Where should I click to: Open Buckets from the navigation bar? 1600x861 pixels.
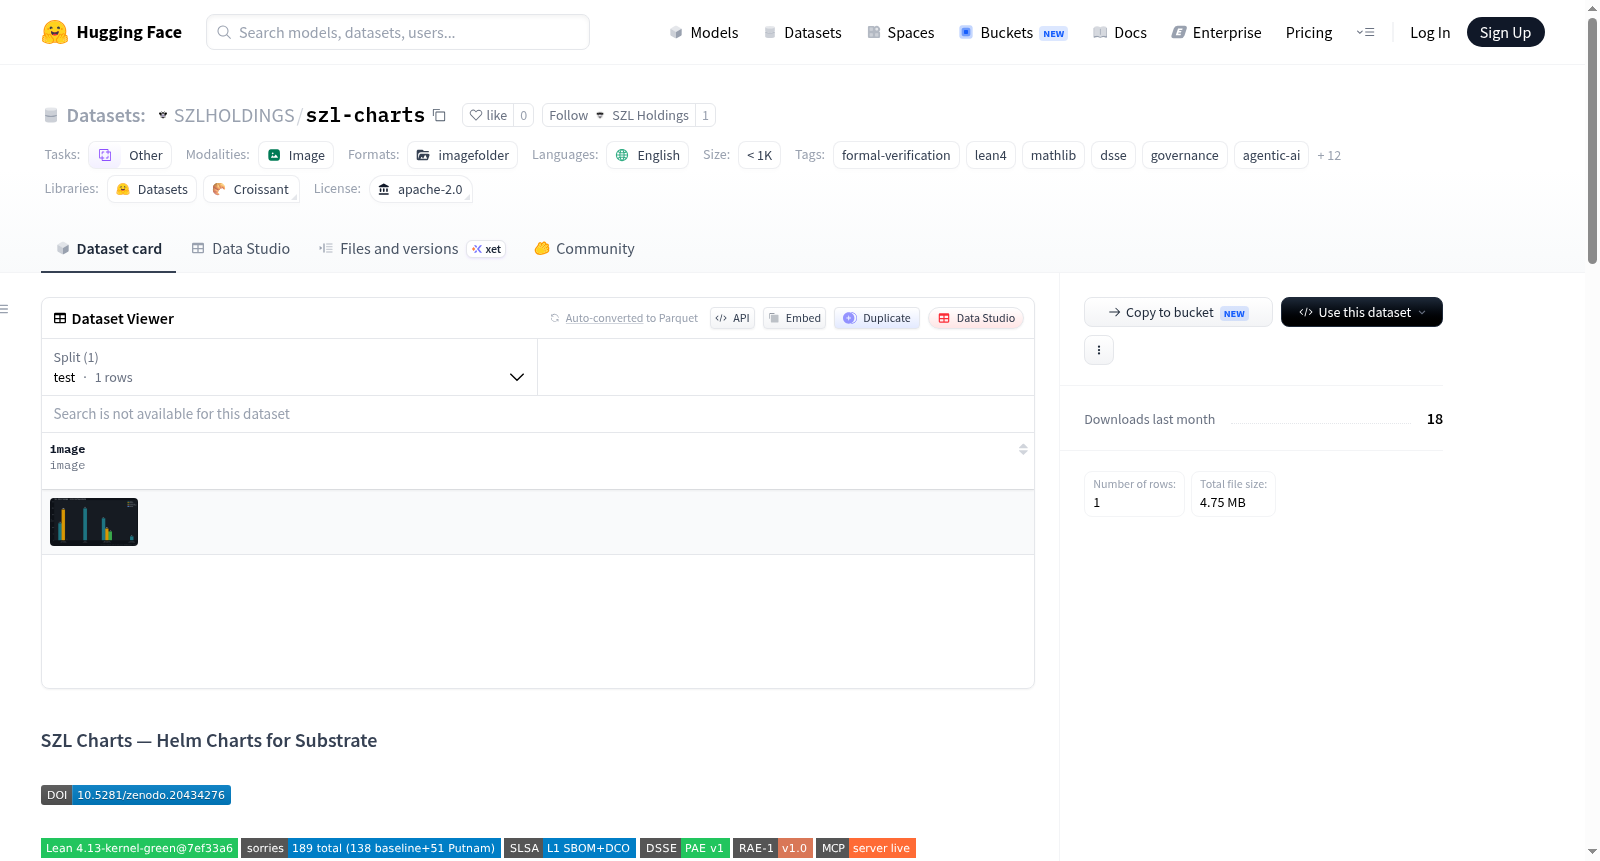click(x=1013, y=32)
